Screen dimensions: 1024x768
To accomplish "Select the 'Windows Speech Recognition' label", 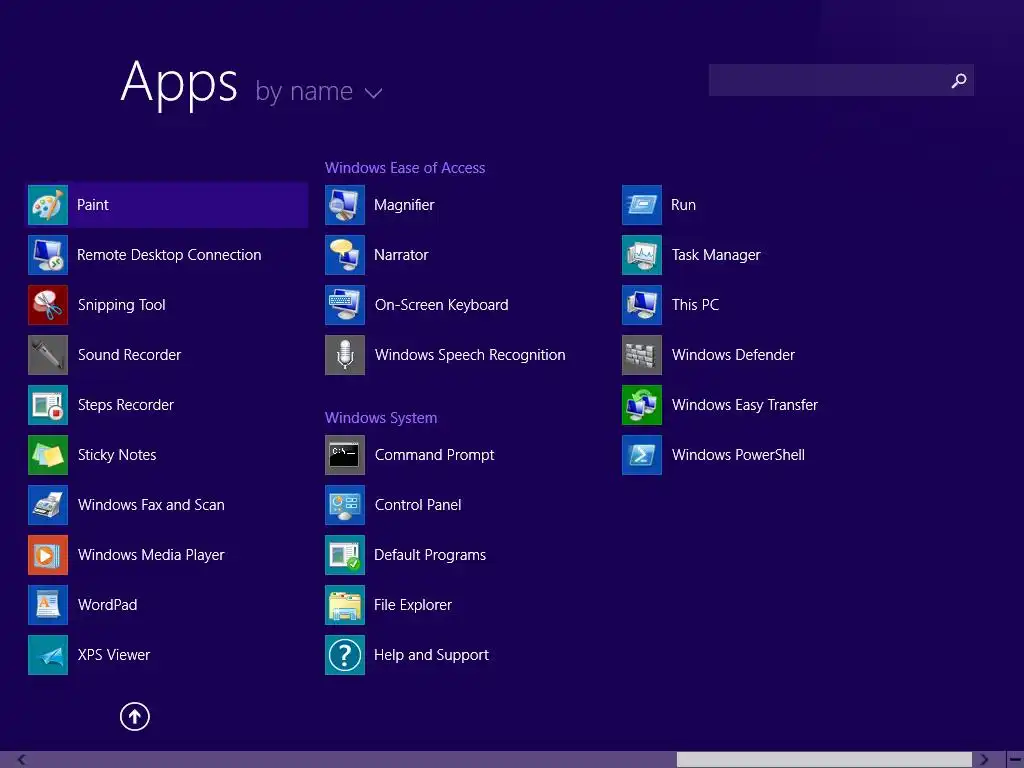I will pos(470,355).
